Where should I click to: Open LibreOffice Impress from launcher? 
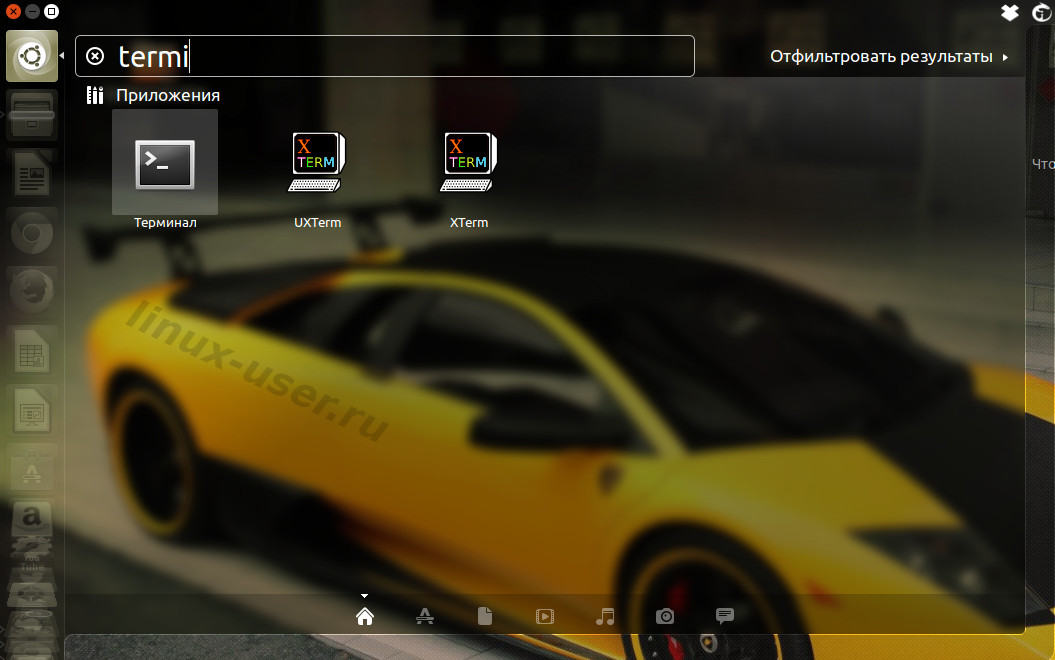tap(32, 410)
